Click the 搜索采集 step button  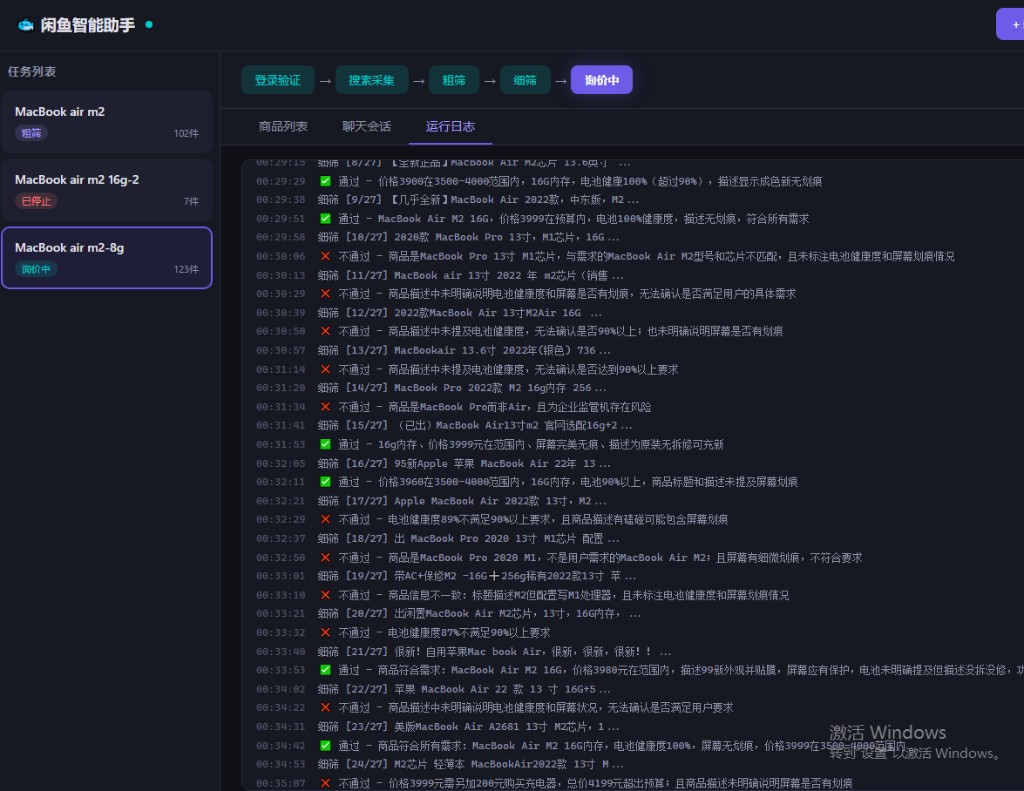(x=371, y=80)
